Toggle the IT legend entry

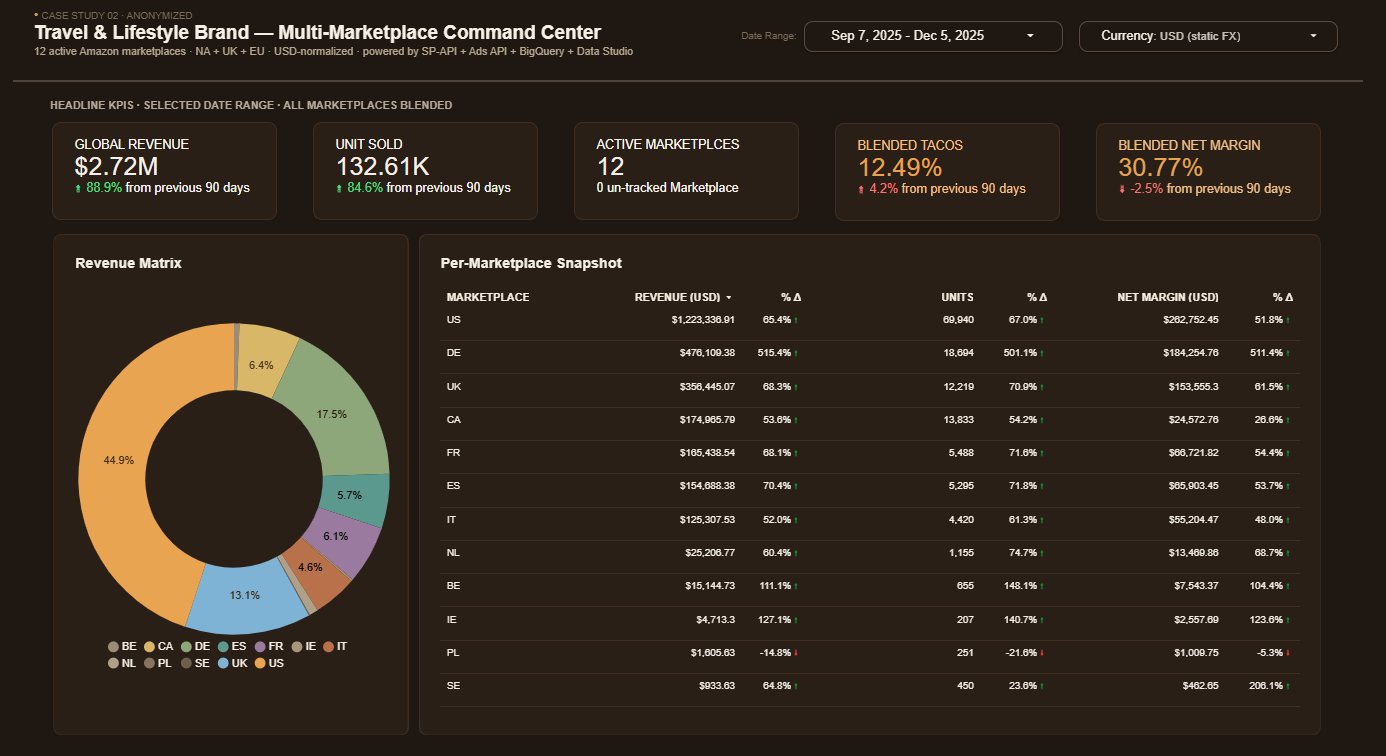click(335, 647)
